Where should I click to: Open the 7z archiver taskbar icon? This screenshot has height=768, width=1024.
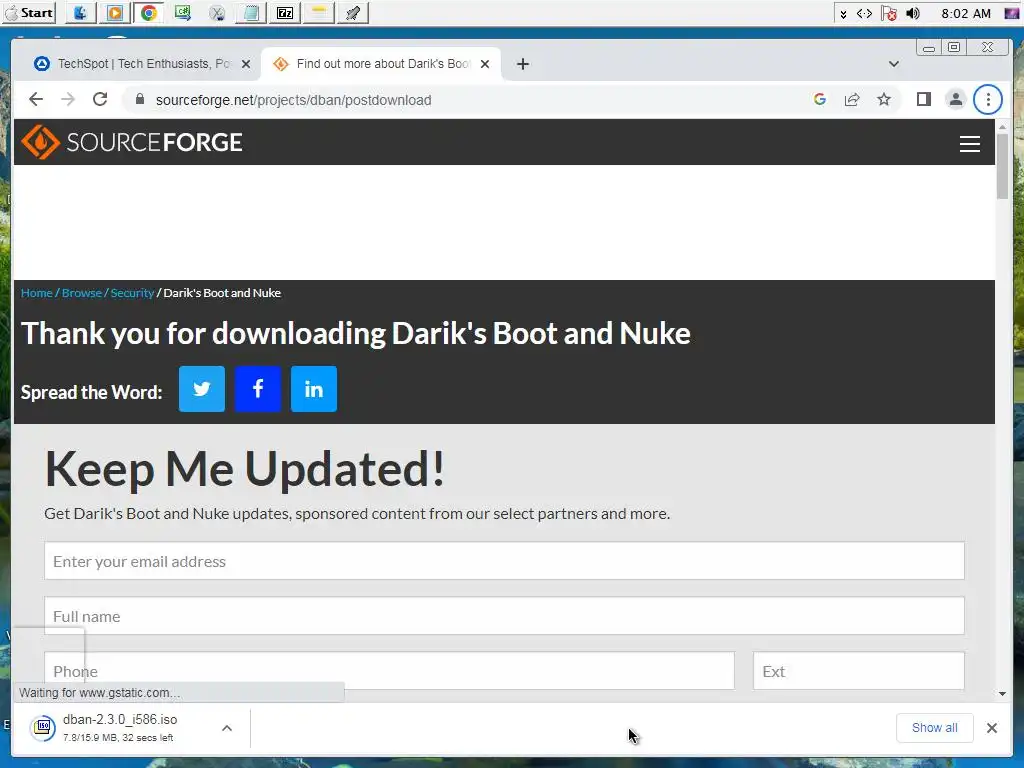285,12
